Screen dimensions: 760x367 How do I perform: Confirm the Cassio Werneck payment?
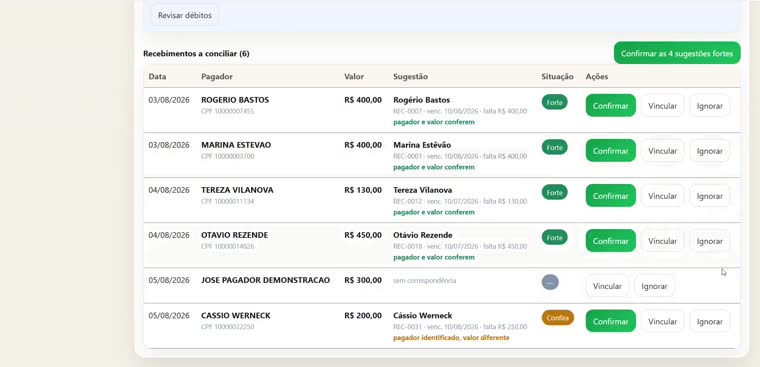610,321
